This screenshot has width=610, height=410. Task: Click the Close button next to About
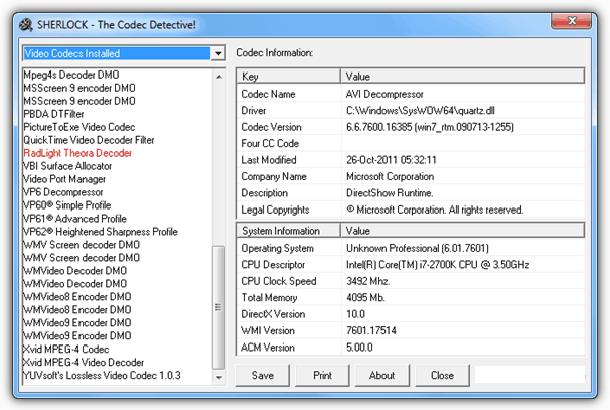click(x=442, y=375)
